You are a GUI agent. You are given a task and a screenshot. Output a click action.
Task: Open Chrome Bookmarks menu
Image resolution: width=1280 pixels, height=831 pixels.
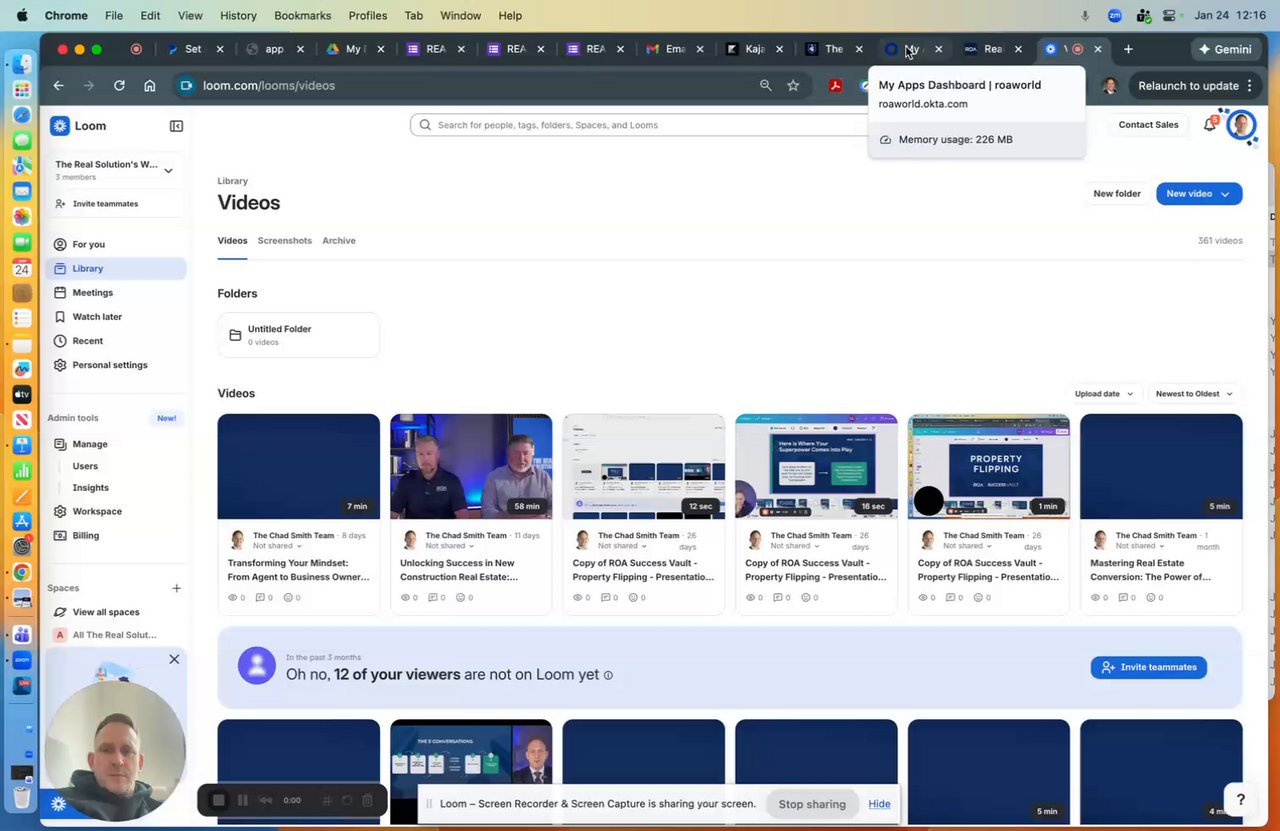tap(303, 16)
